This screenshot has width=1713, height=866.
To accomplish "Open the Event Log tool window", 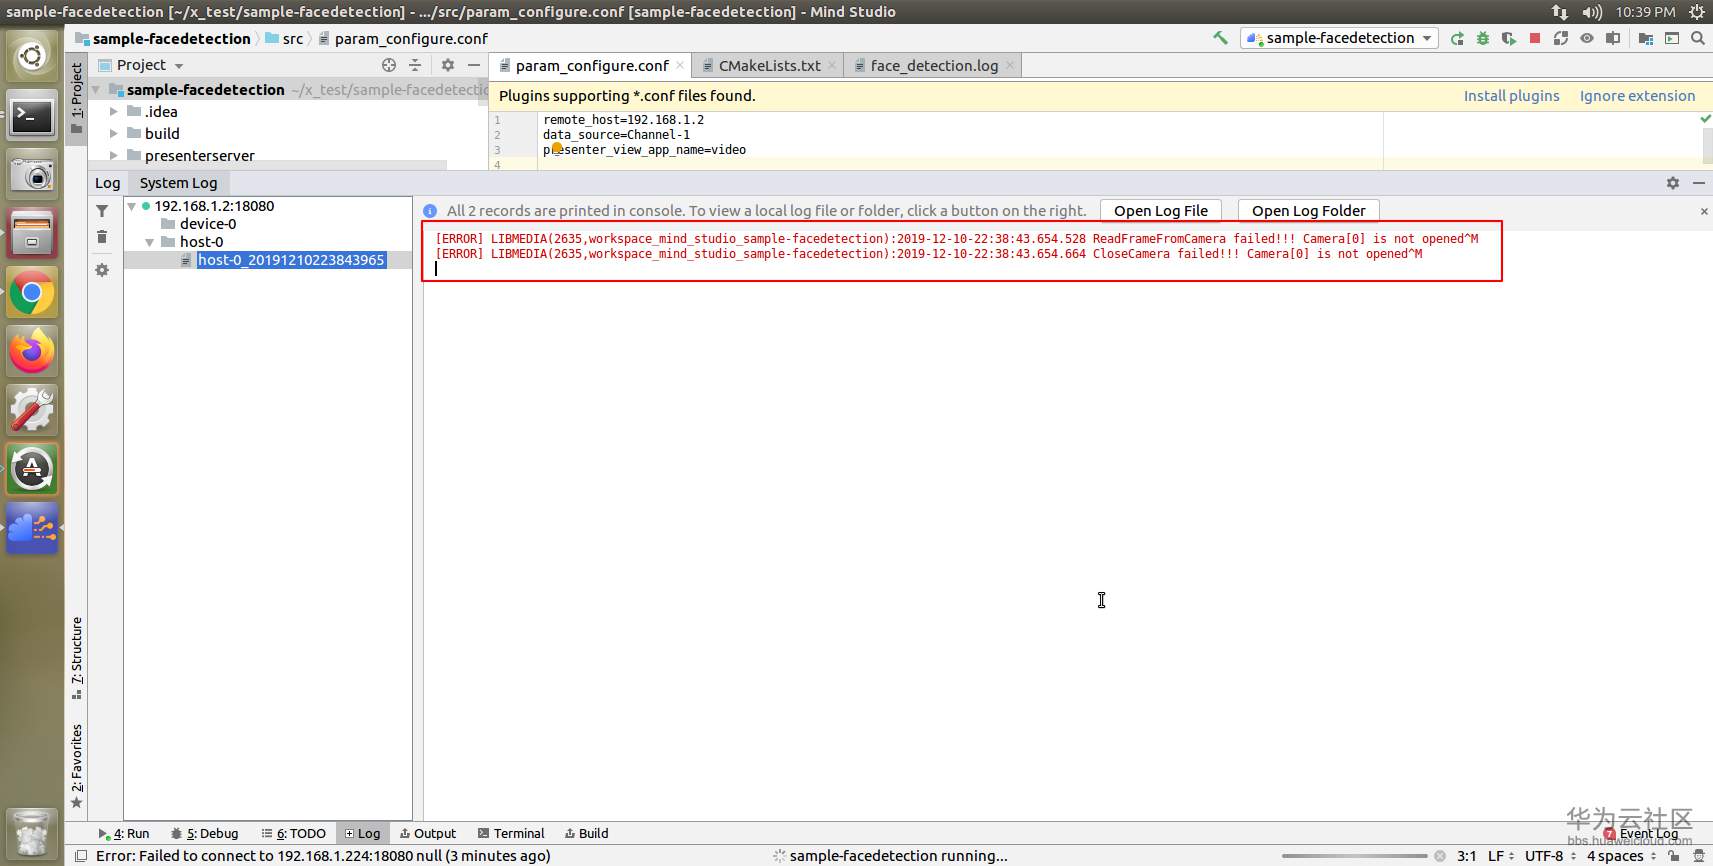I will pyautogui.click(x=1641, y=833).
